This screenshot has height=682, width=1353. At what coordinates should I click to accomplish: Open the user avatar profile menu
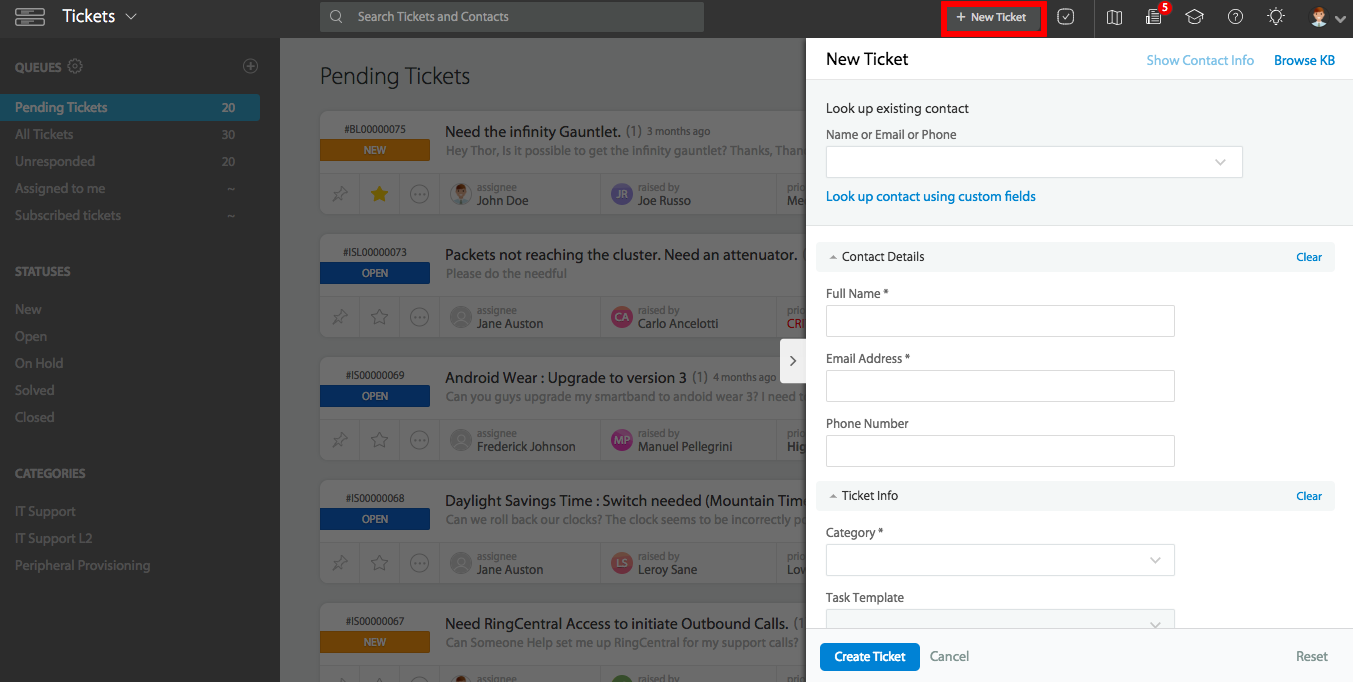(1328, 17)
